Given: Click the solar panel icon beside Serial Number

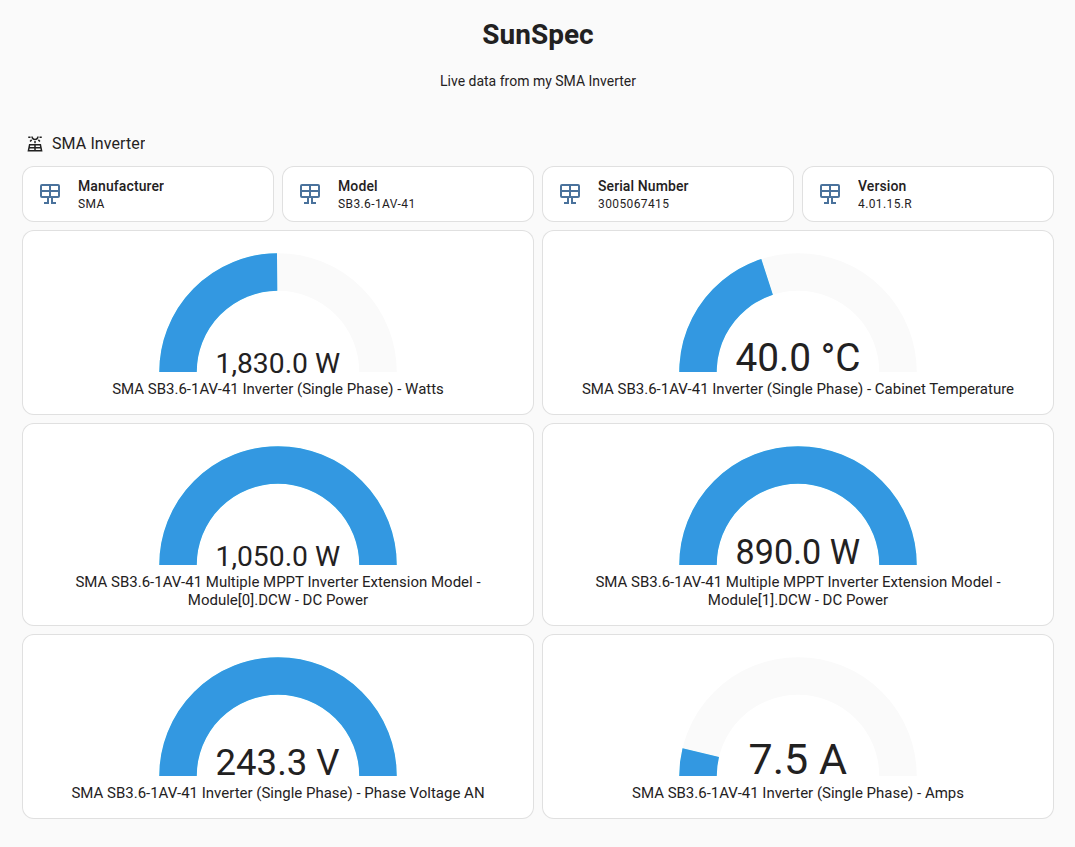Looking at the screenshot, I should 570,194.
